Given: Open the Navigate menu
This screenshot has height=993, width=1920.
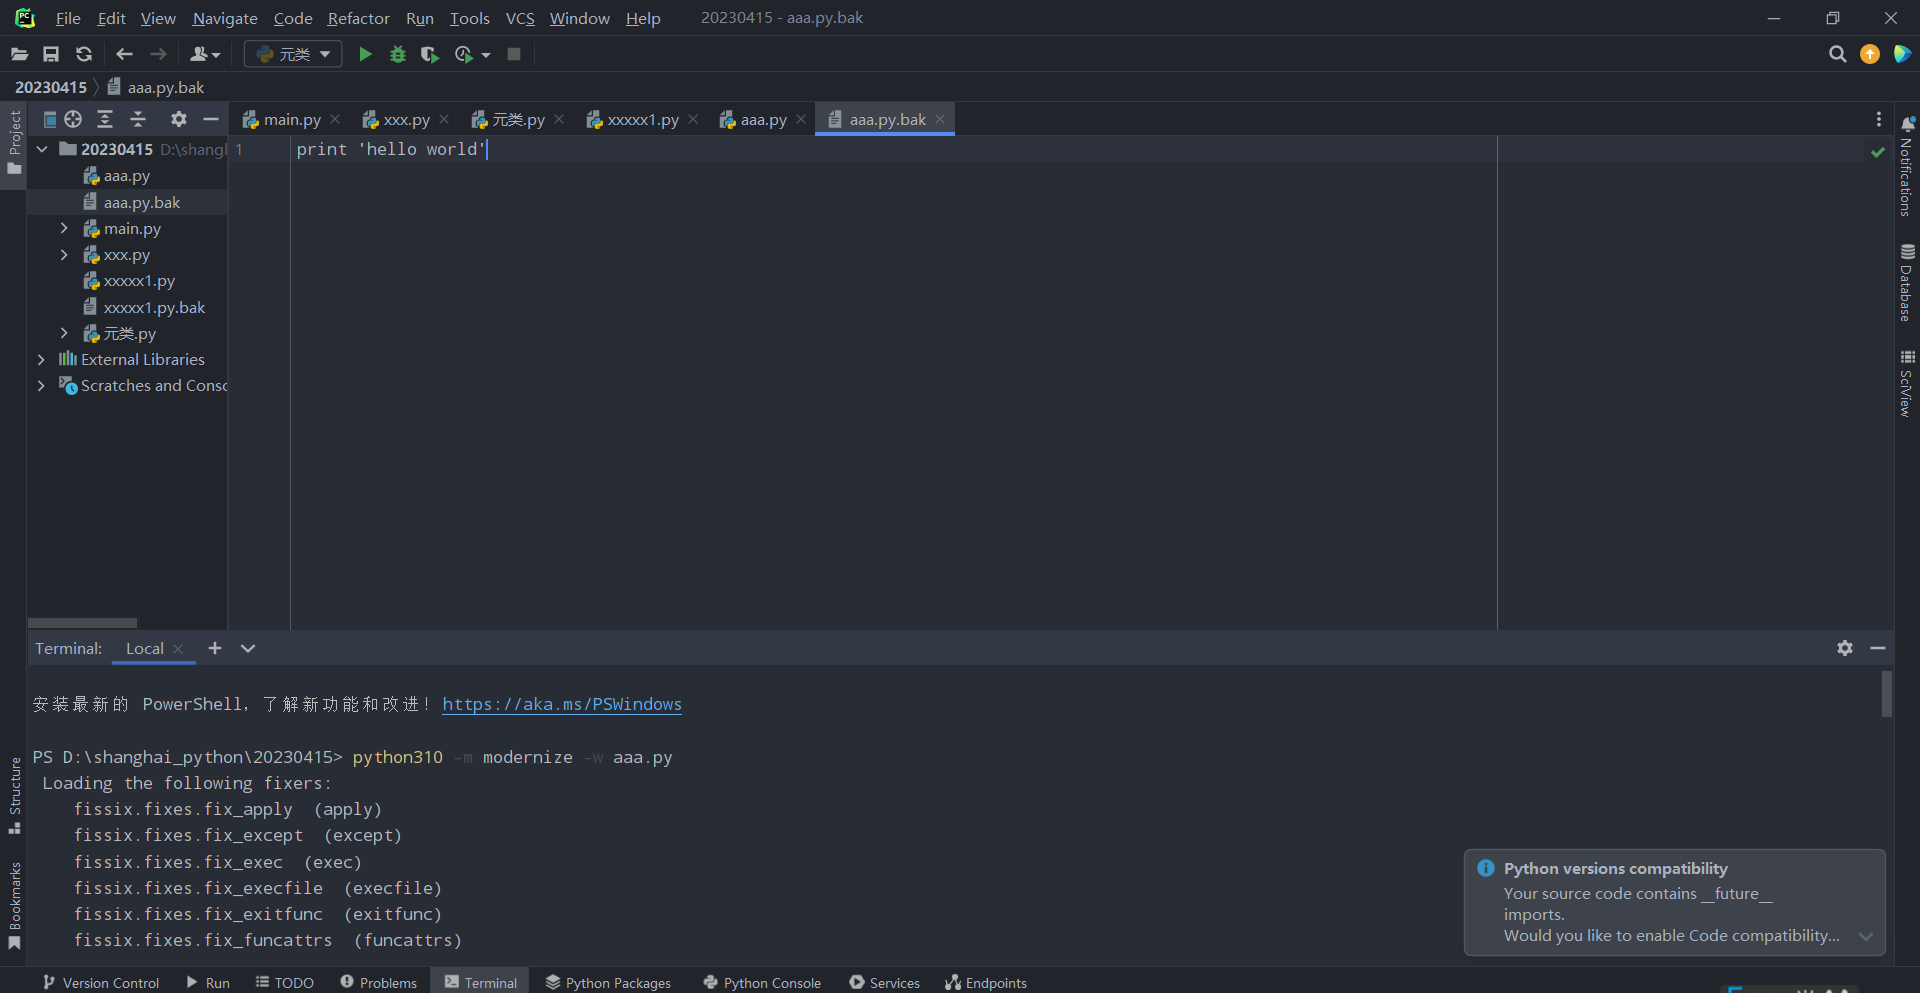Looking at the screenshot, I should click(225, 18).
